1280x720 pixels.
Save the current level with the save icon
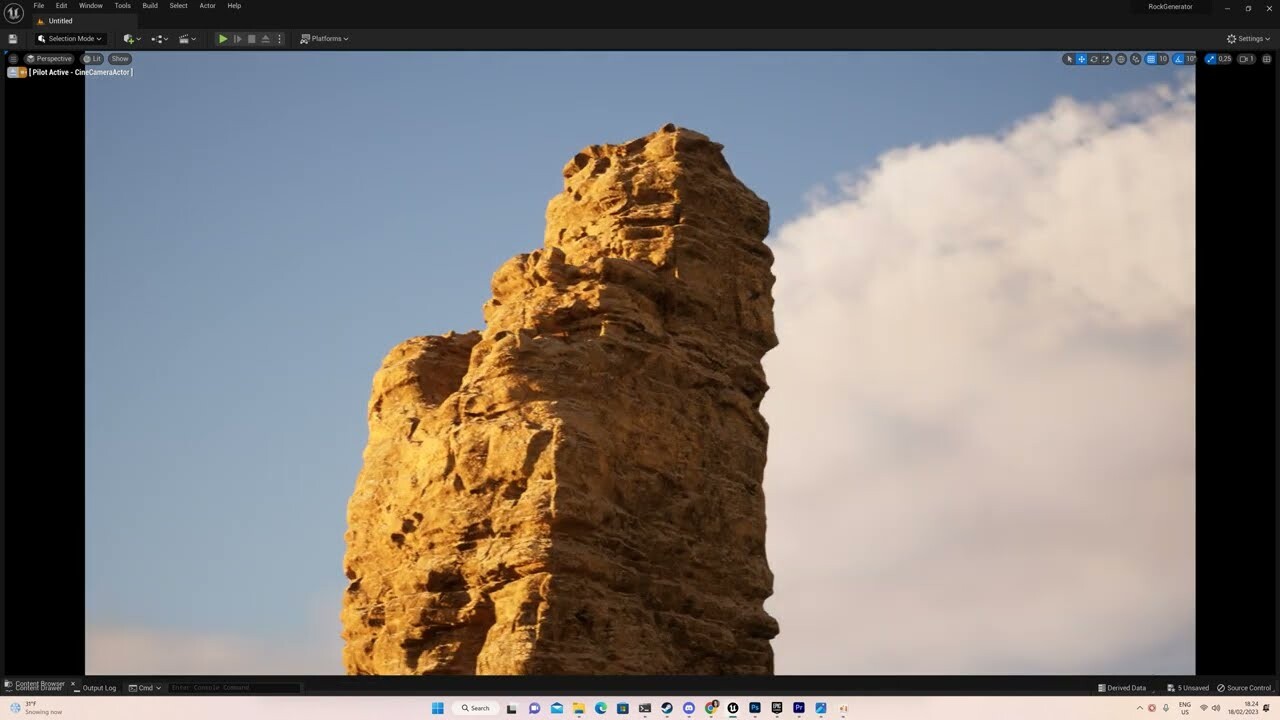pos(12,38)
